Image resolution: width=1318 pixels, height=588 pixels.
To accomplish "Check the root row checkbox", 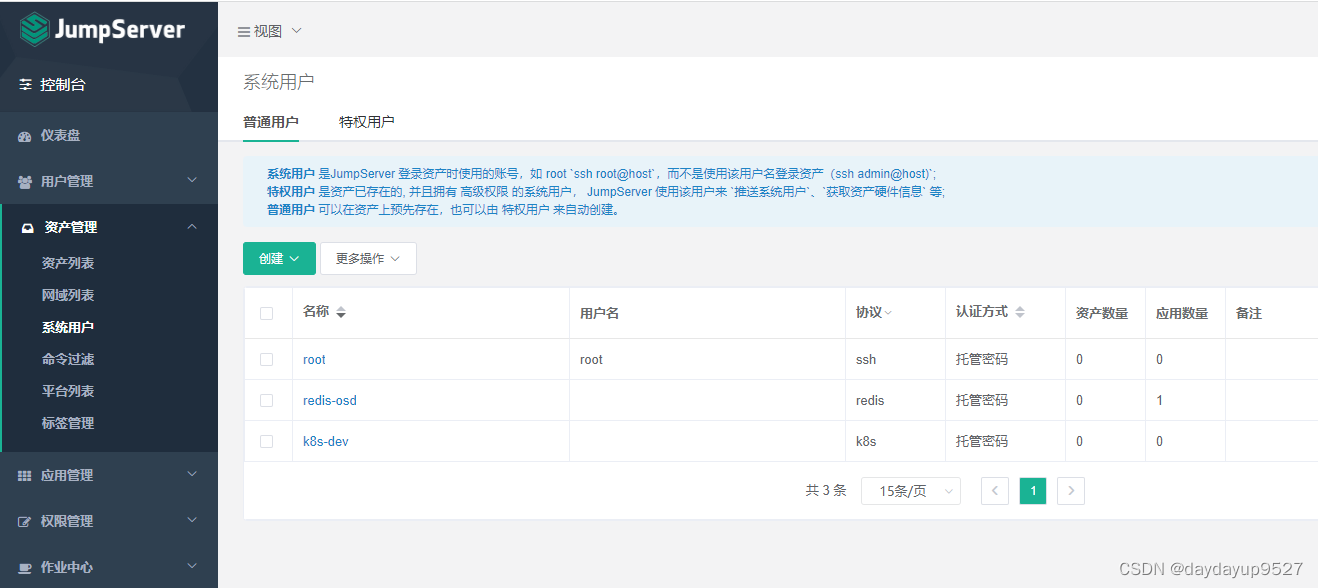I will pyautogui.click(x=266, y=359).
